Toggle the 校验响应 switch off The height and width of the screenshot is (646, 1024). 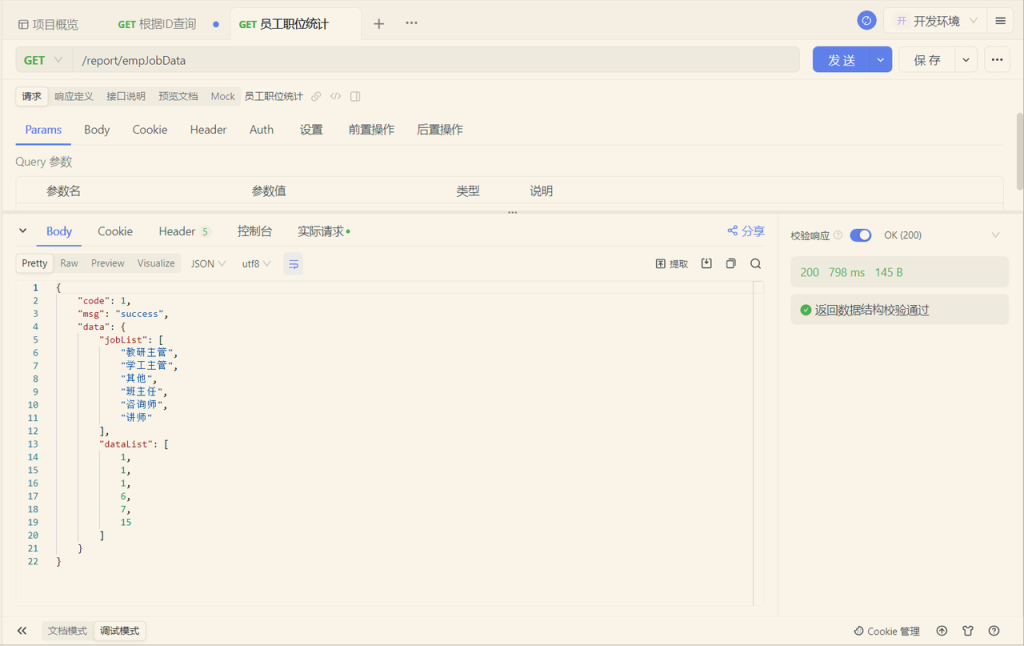(x=860, y=235)
